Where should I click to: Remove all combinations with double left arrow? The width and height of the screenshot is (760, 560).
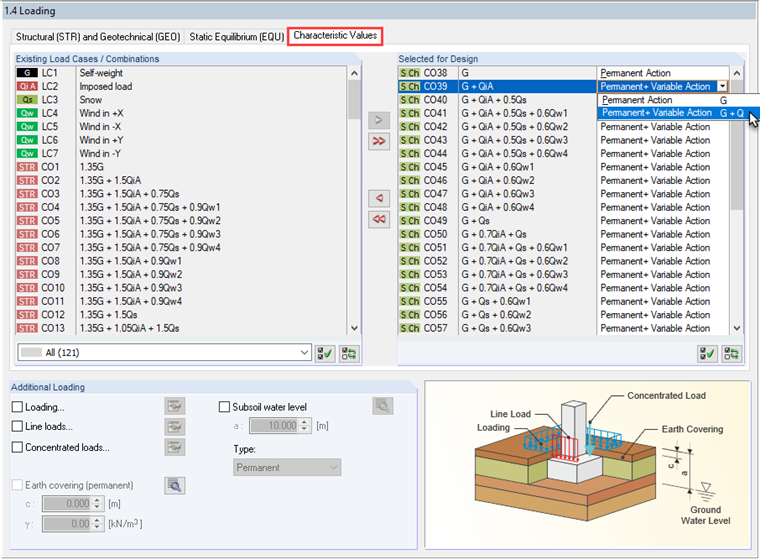click(379, 219)
